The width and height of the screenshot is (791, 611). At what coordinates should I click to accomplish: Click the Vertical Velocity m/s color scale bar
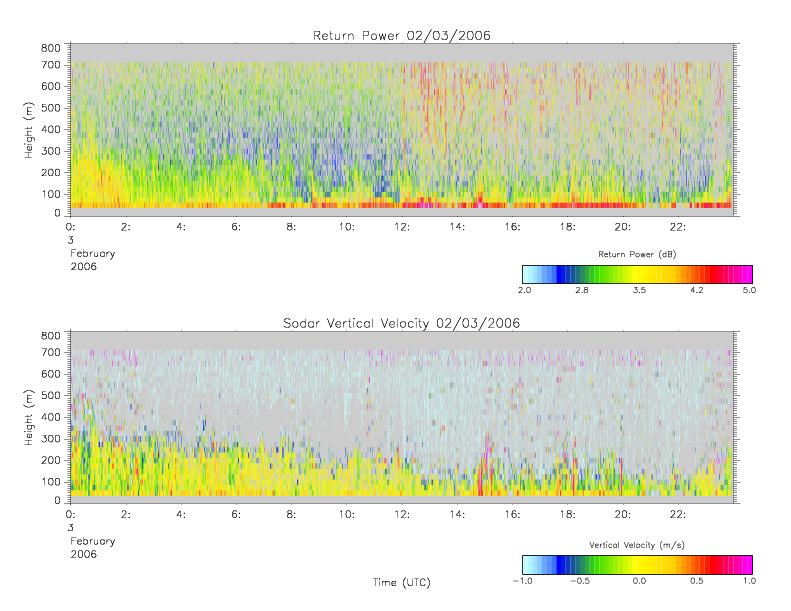[637, 565]
